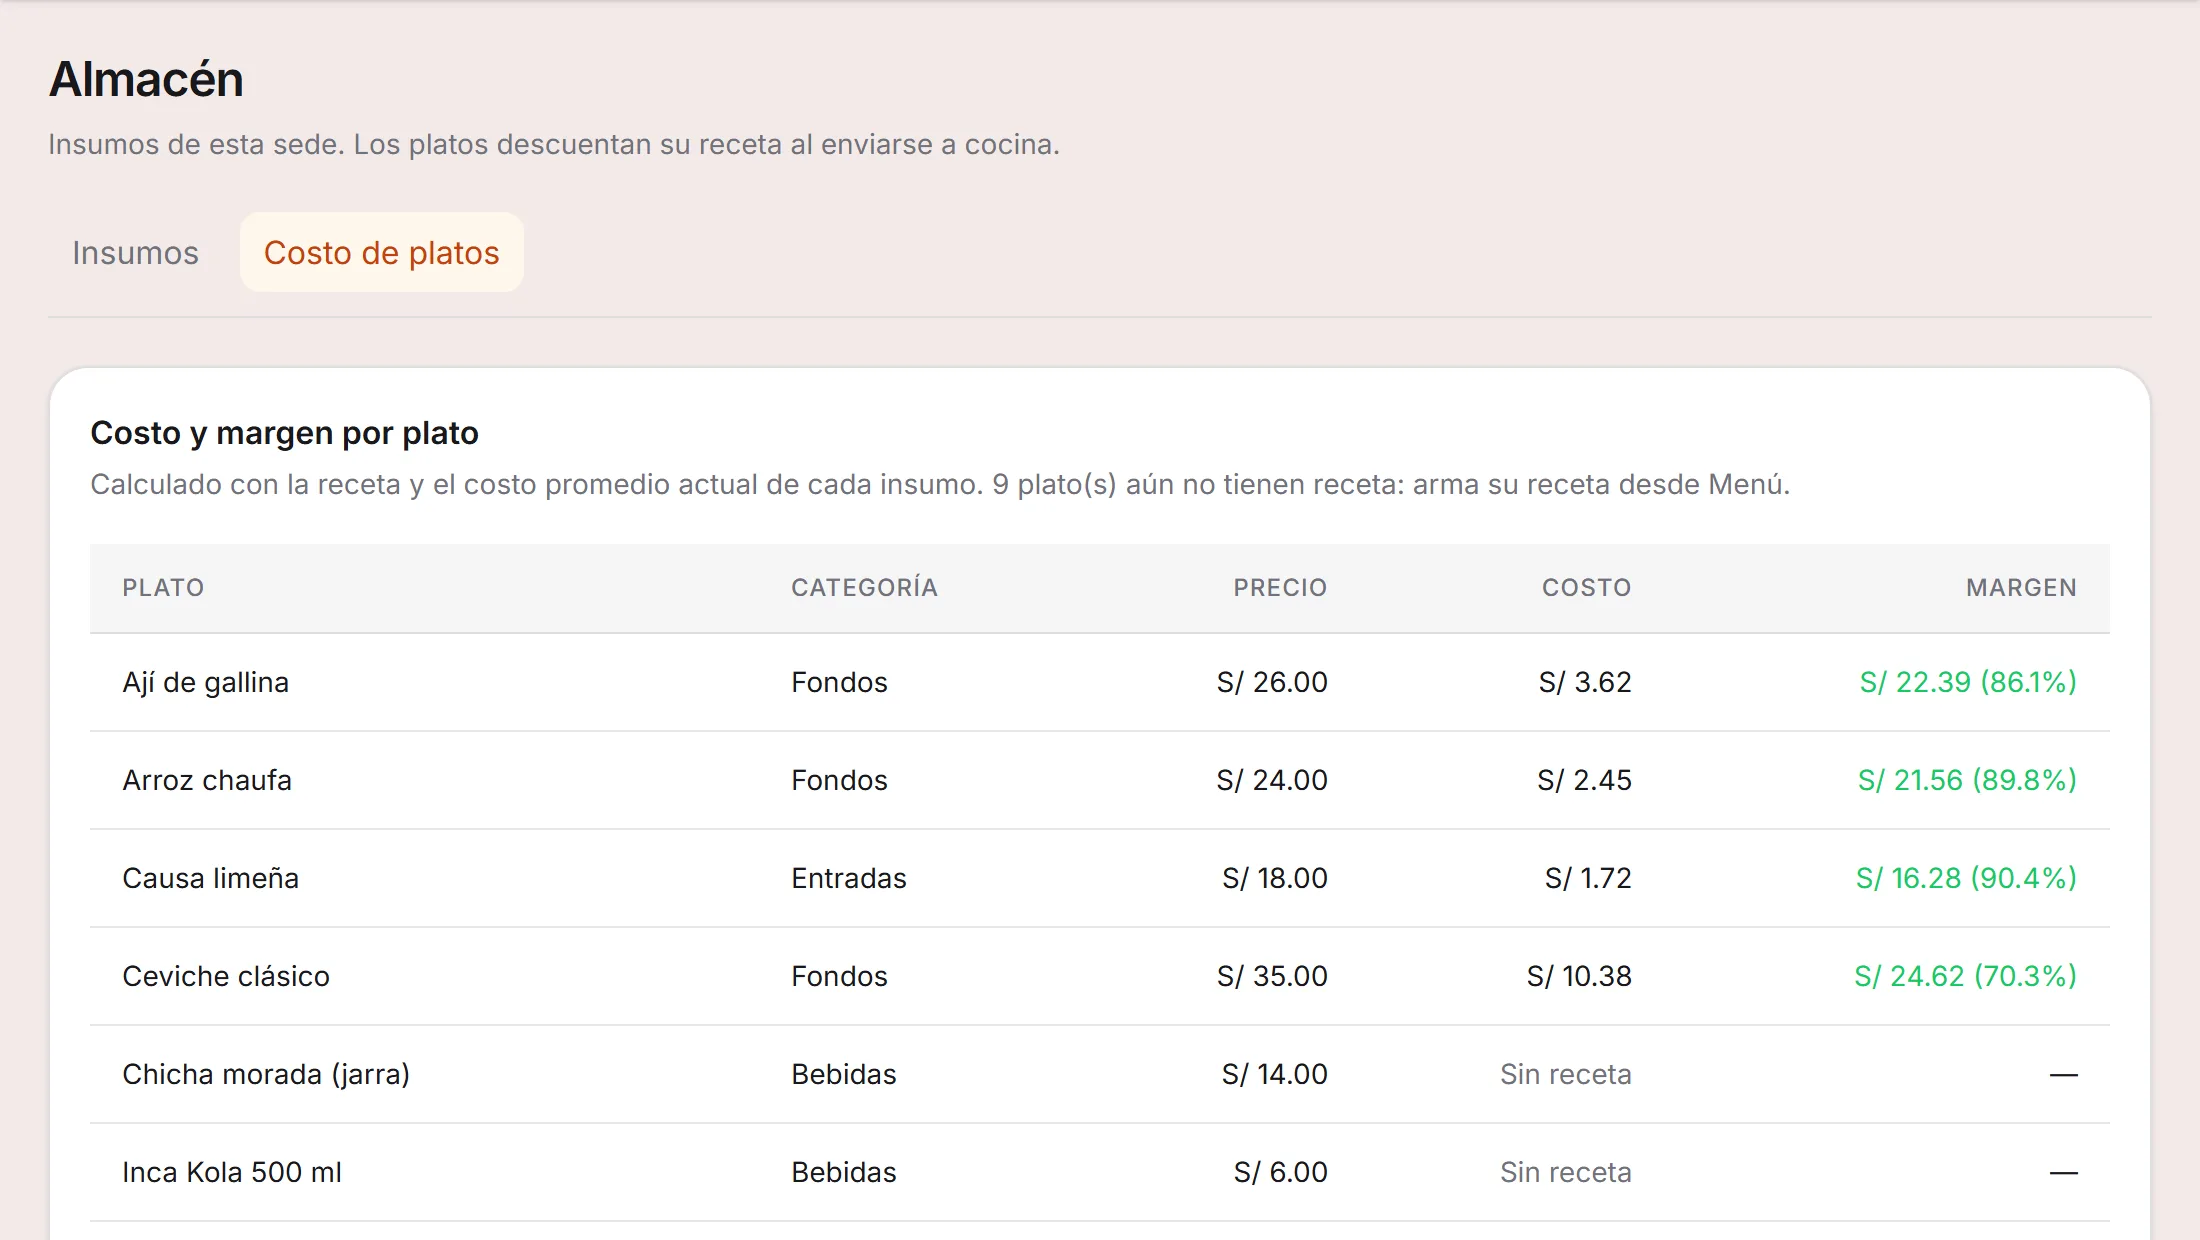Click Sin receta for Chicha morada
Viewport: 2200px width, 1240px height.
(1565, 1075)
